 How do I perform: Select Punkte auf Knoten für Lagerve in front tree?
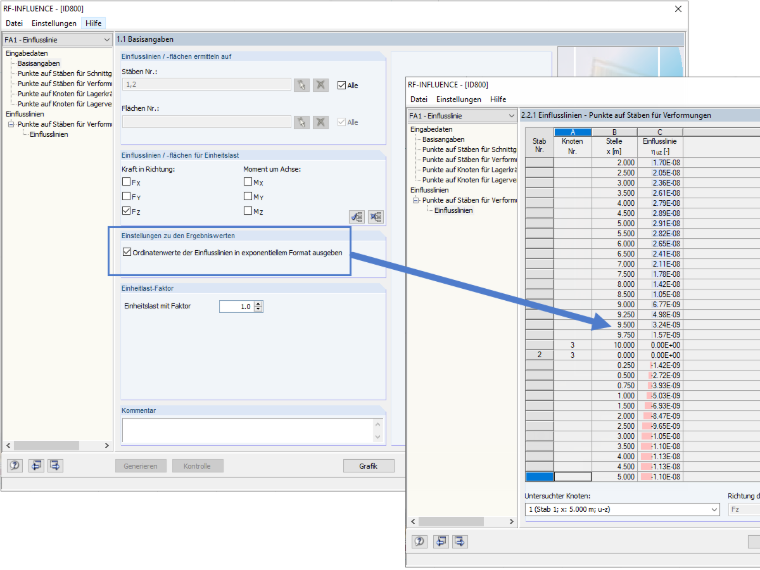point(469,180)
